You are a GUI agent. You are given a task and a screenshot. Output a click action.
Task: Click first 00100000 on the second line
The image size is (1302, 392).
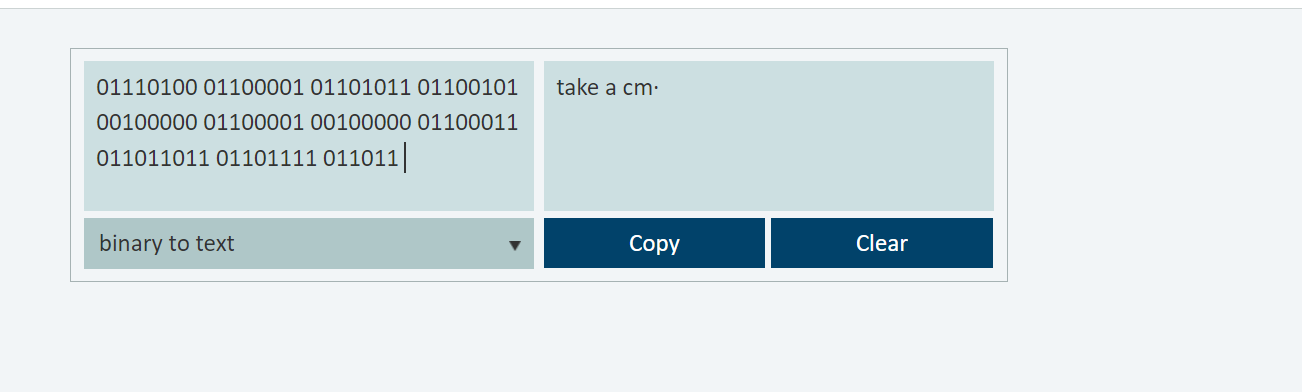coord(147,123)
